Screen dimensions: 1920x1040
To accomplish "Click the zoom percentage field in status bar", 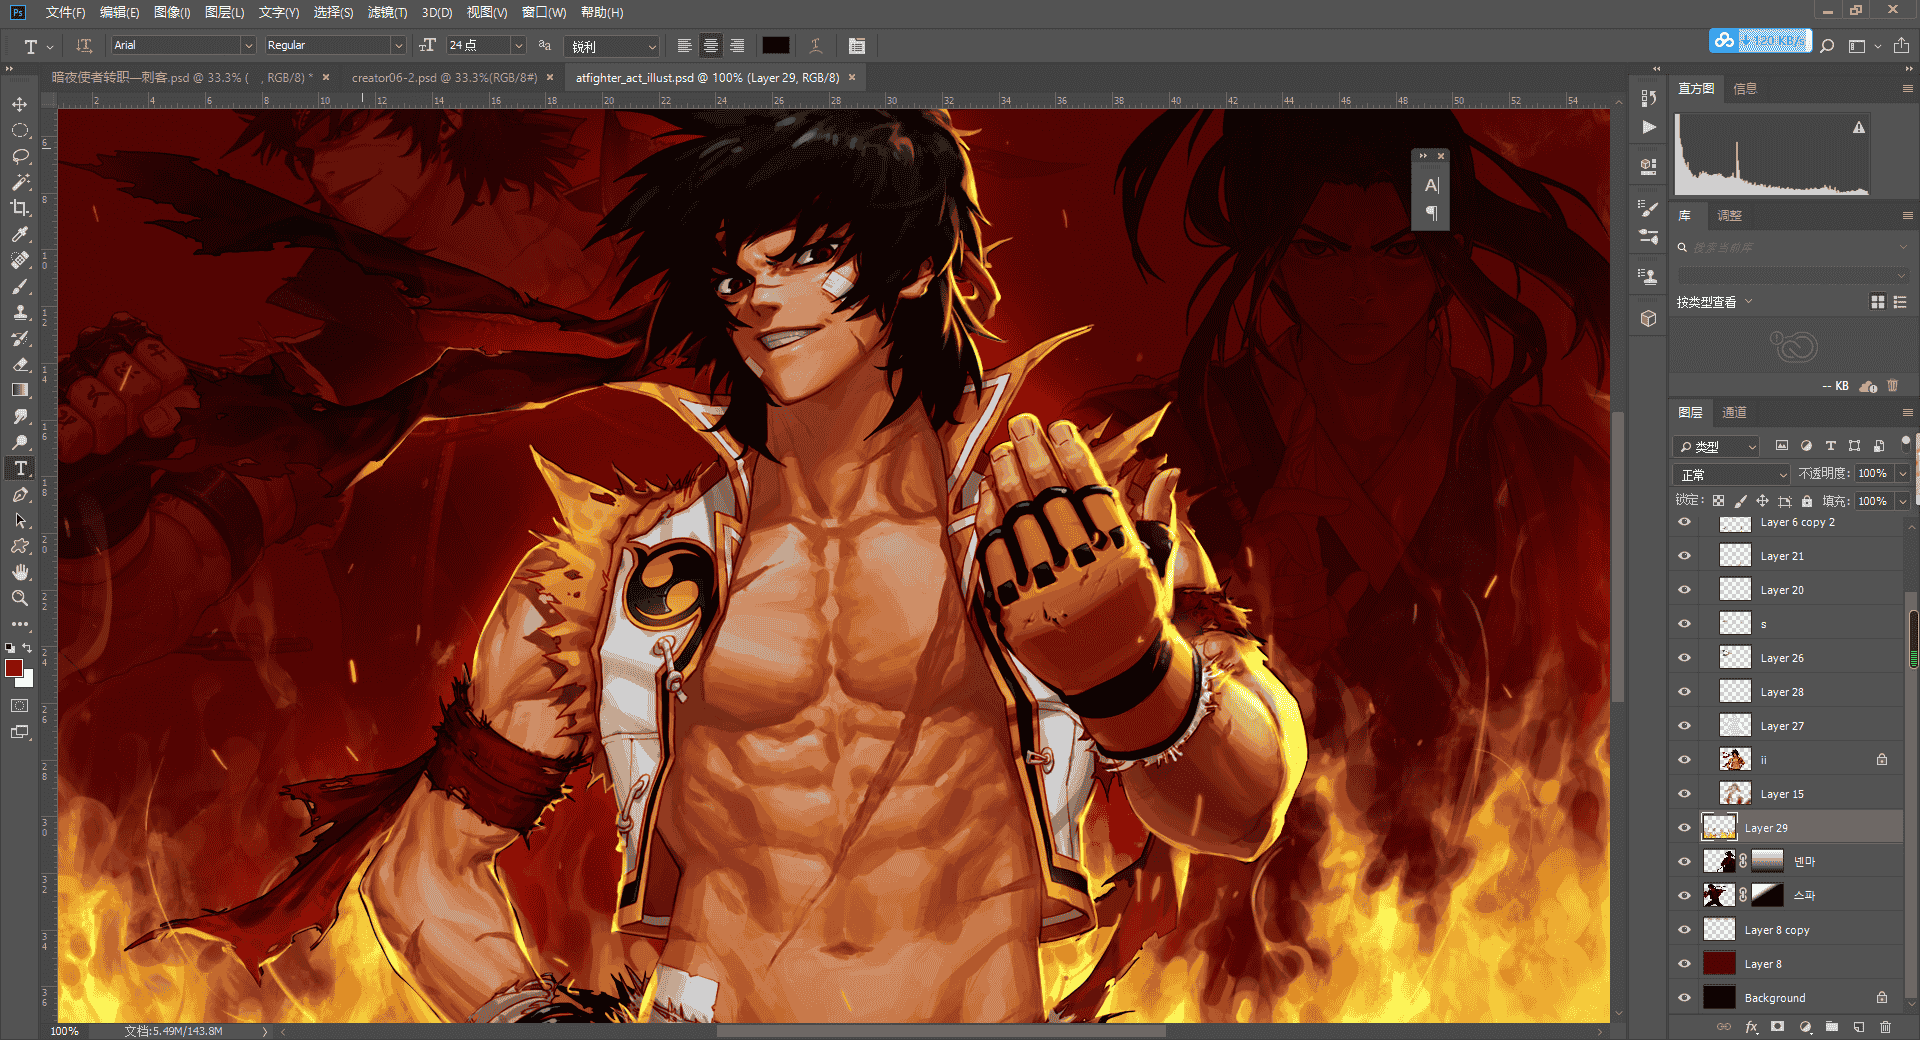I will click(66, 1031).
